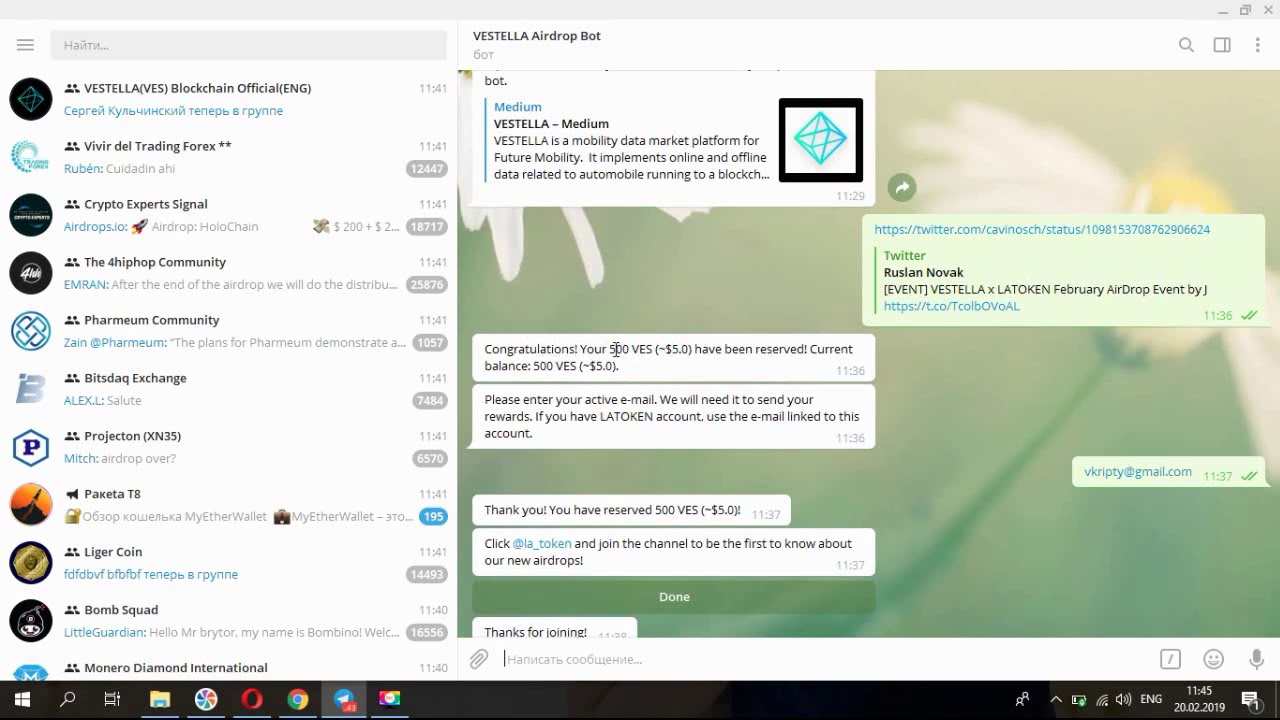Open Crypto Experts Signal chat
The image size is (1280, 720).
point(229,215)
